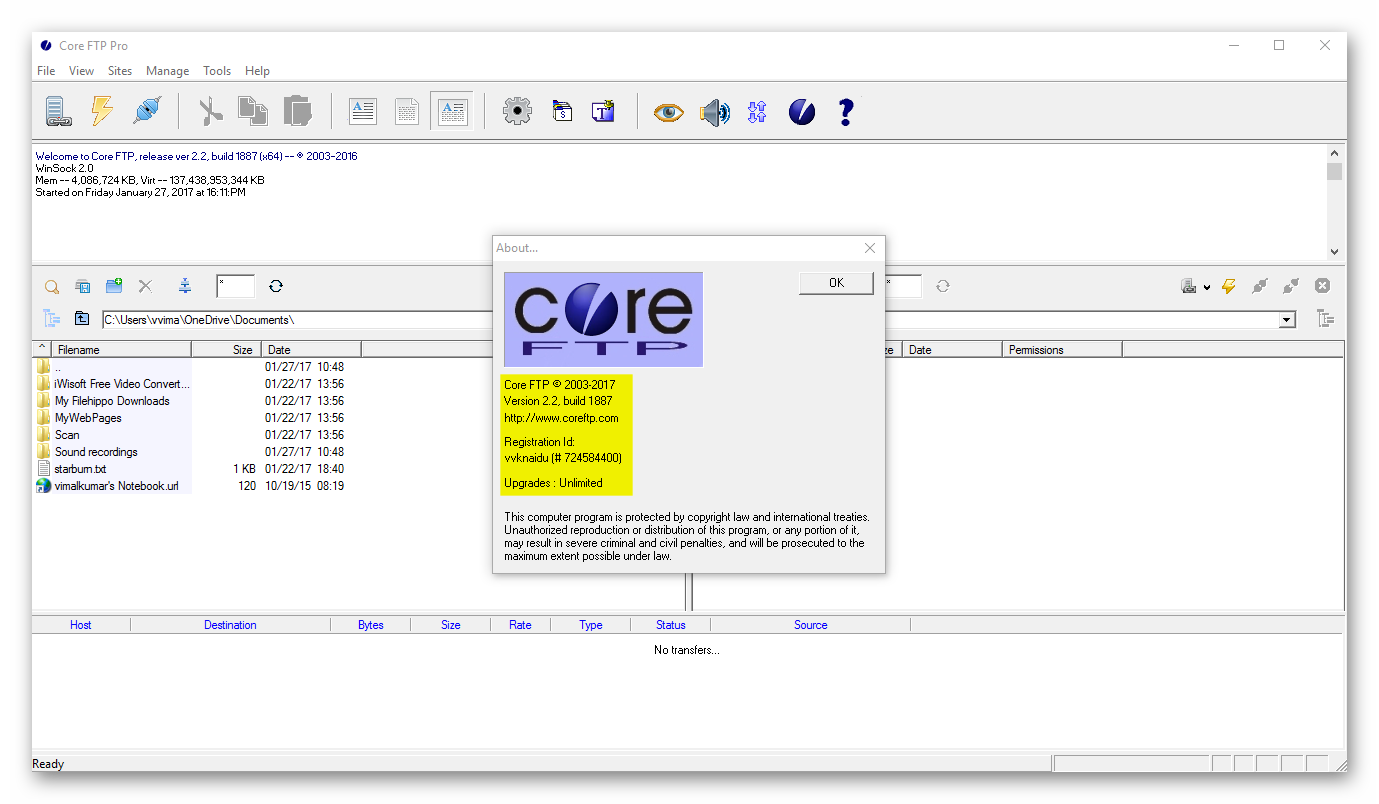1379x804 pixels.
Task: Refresh the remote file listing
Action: point(943,286)
